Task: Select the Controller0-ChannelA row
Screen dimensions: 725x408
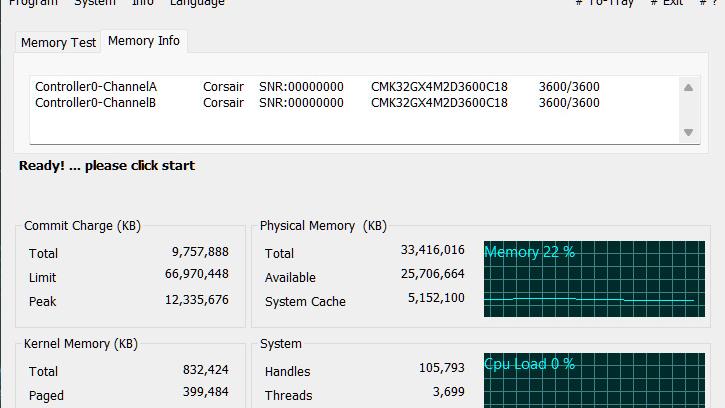Action: [x=96, y=87]
